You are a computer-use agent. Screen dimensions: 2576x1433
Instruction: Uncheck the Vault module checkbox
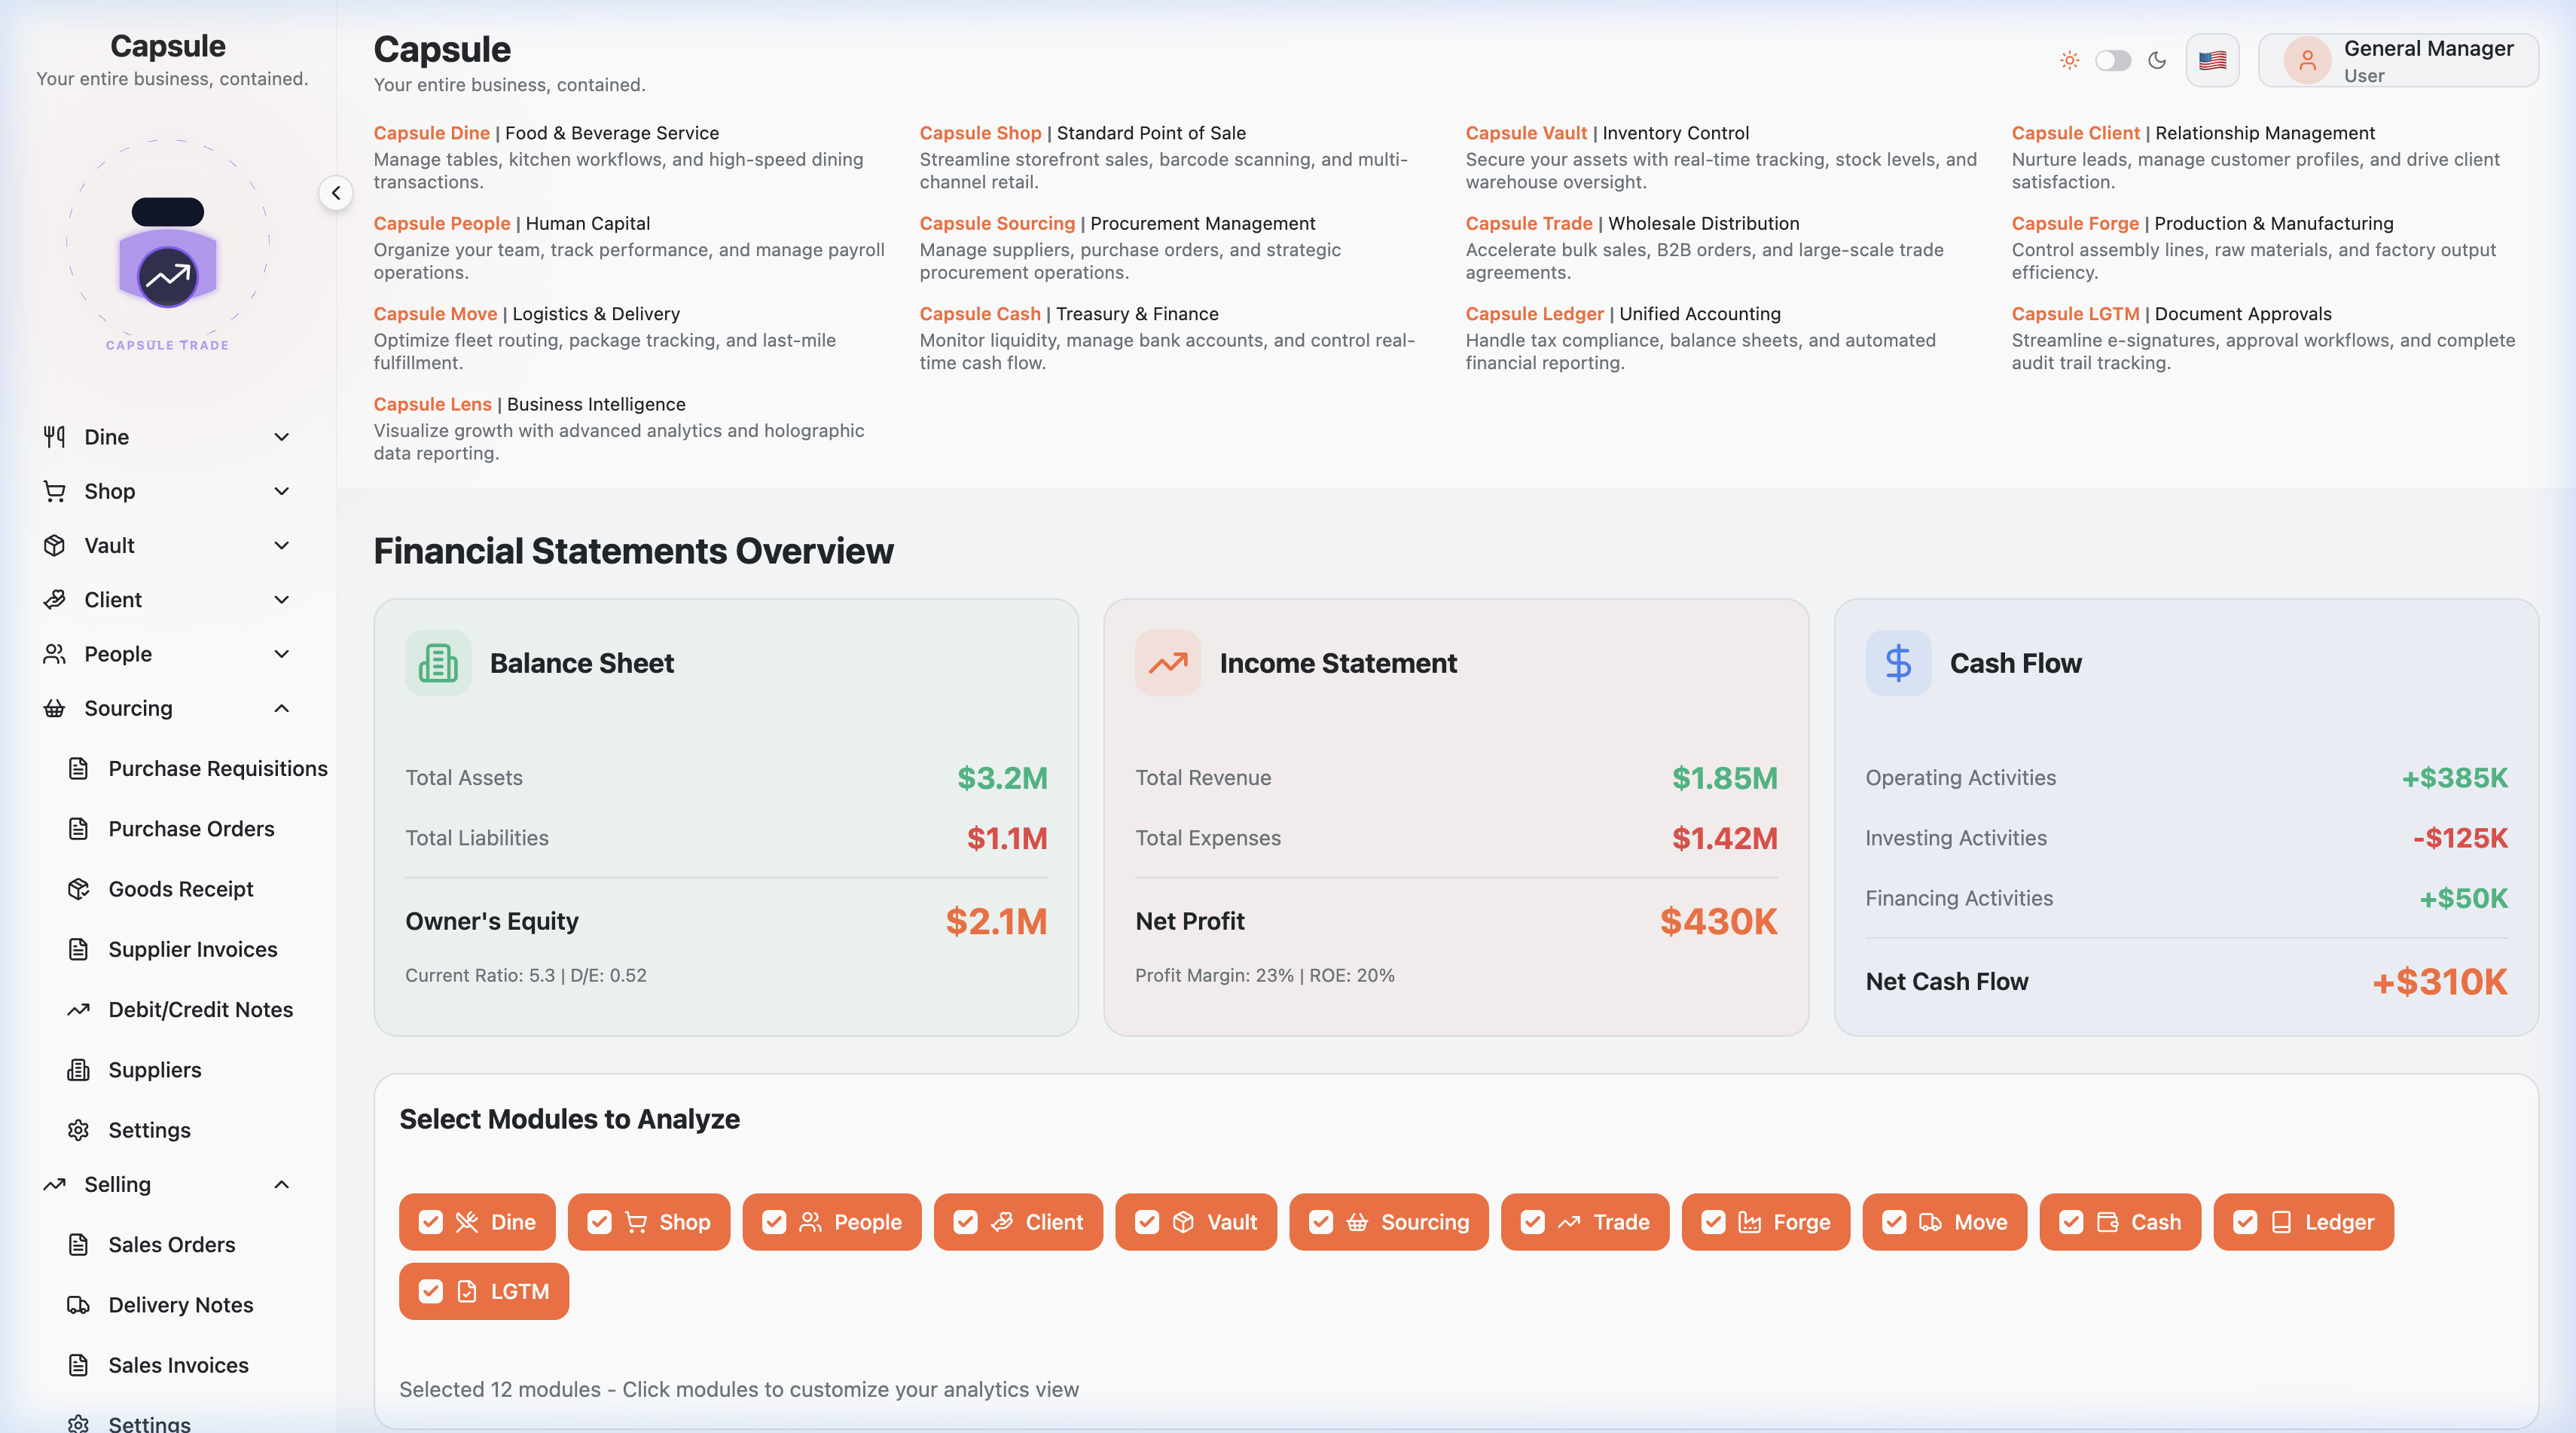point(1147,1222)
